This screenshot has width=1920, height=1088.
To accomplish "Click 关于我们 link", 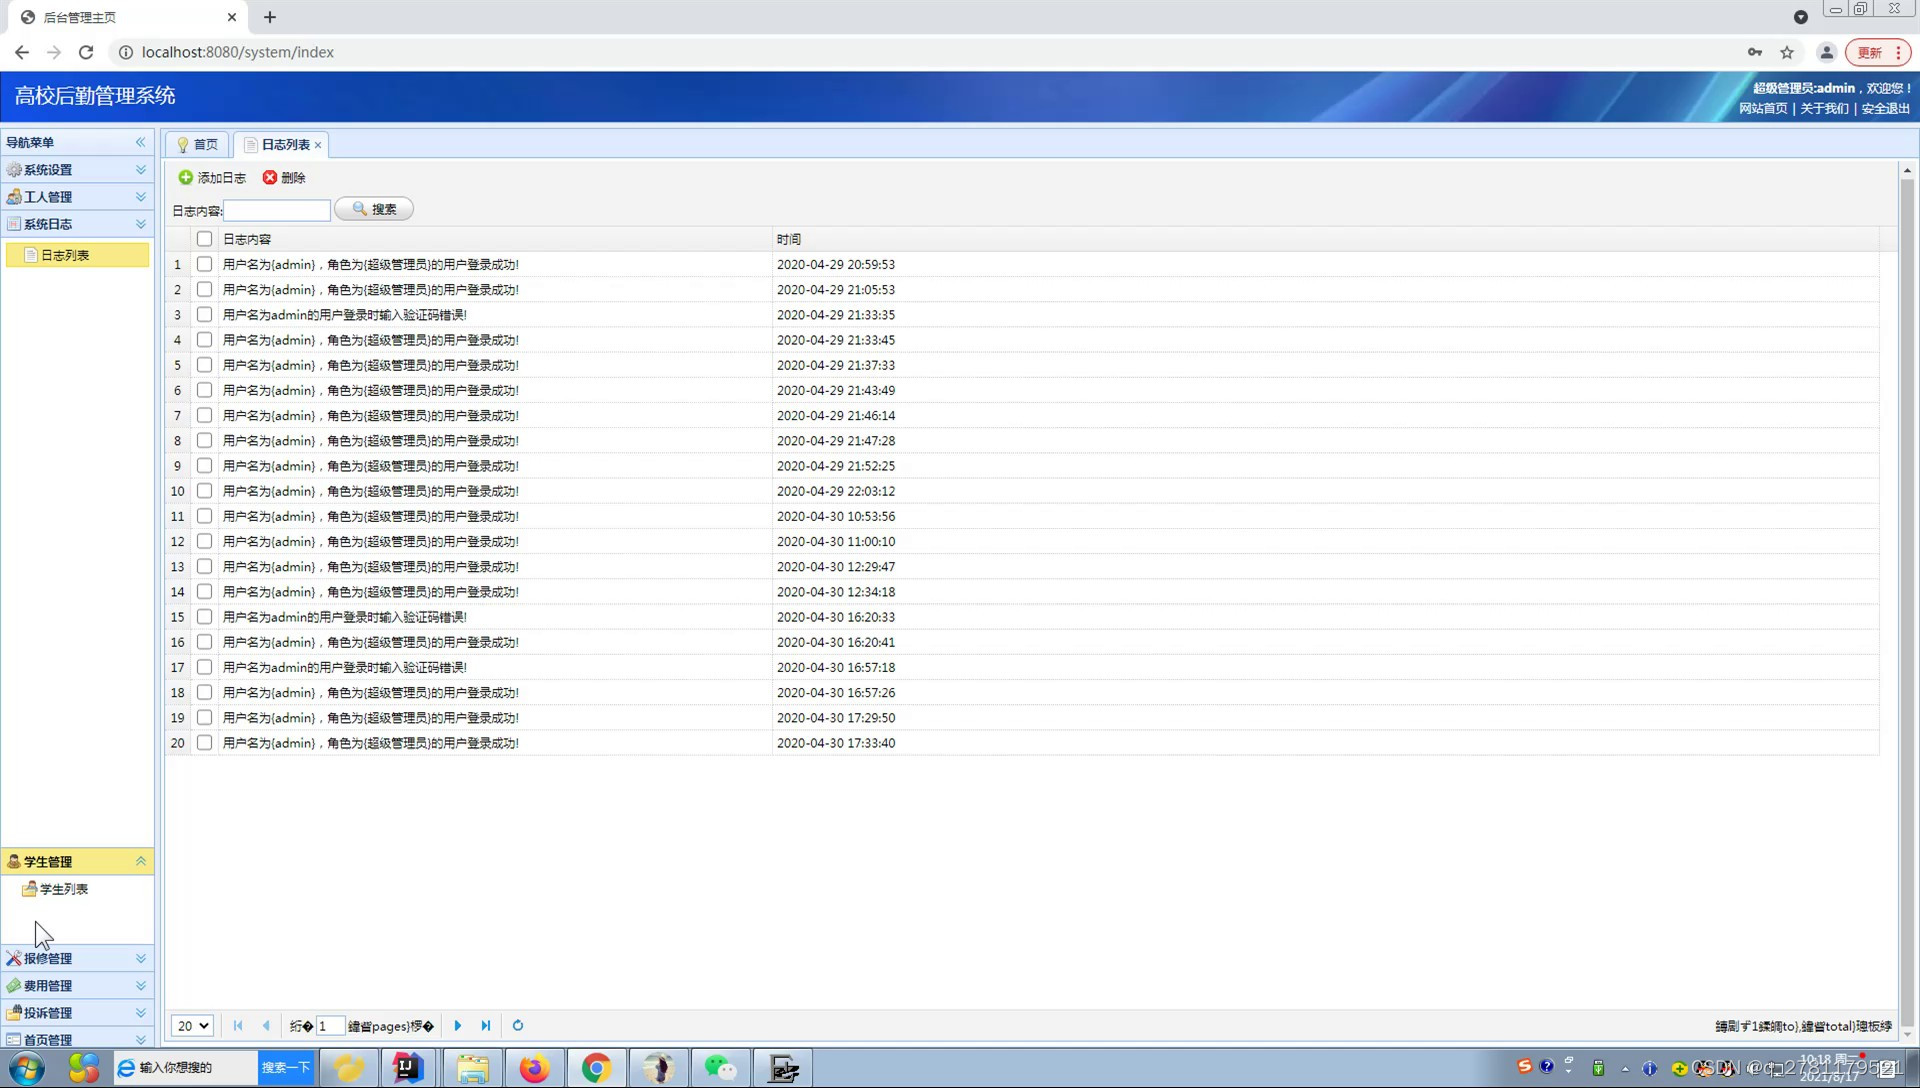I will (1824, 108).
